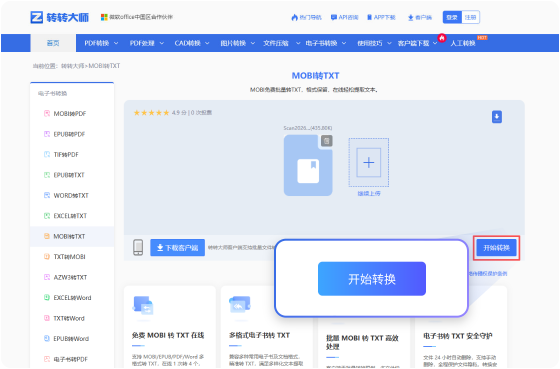Open the 人工转换 HOT menu item
The height and width of the screenshot is (369, 560).
coord(463,43)
